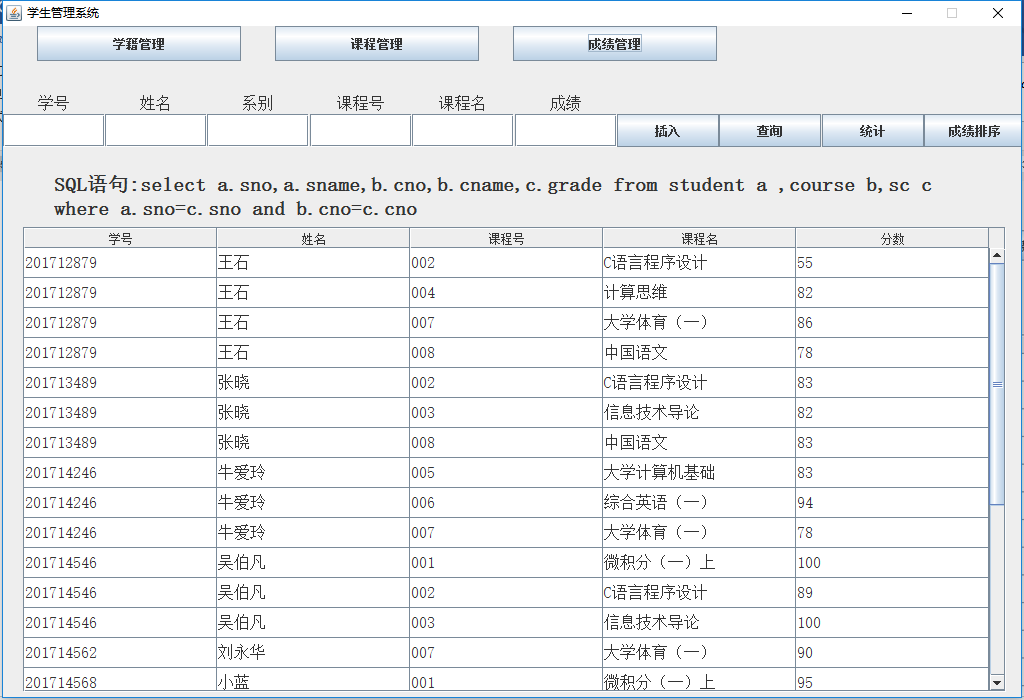Screen dimensions: 1024x700
Task: Select 王石's course number 004 cell
Action: click(x=506, y=293)
